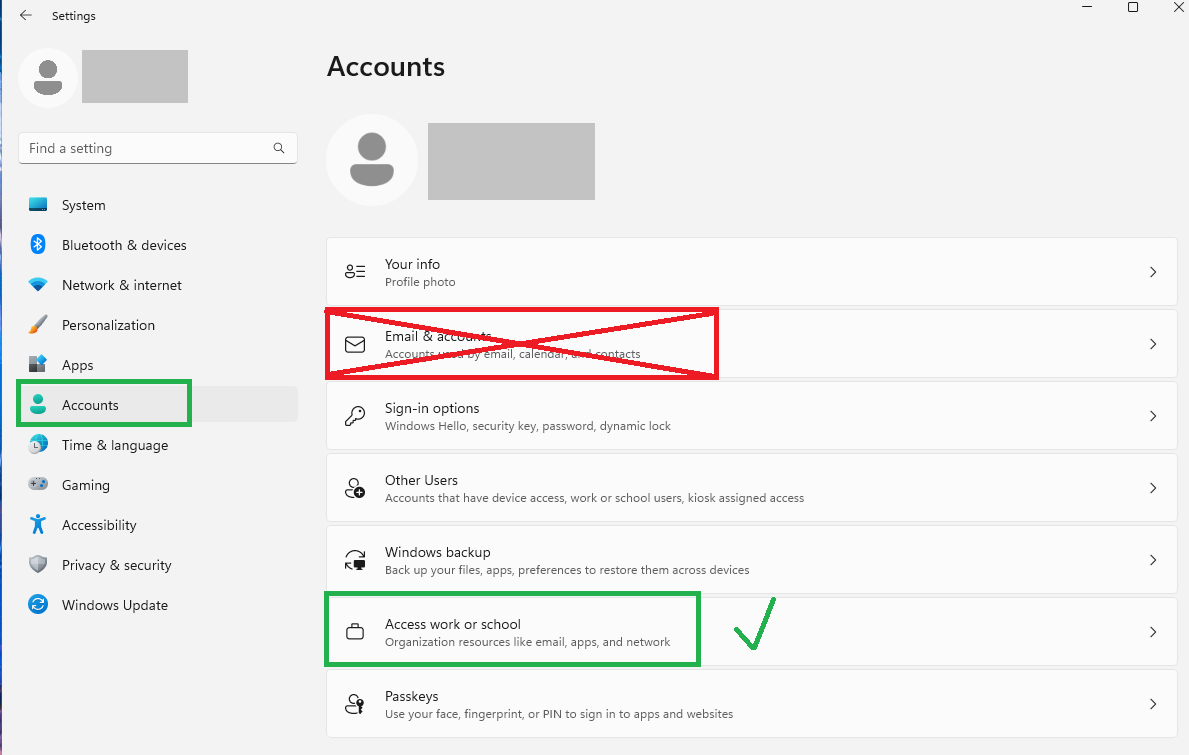This screenshot has height=755, width=1189.
Task: Click the Email envelope icon
Action: (x=355, y=344)
